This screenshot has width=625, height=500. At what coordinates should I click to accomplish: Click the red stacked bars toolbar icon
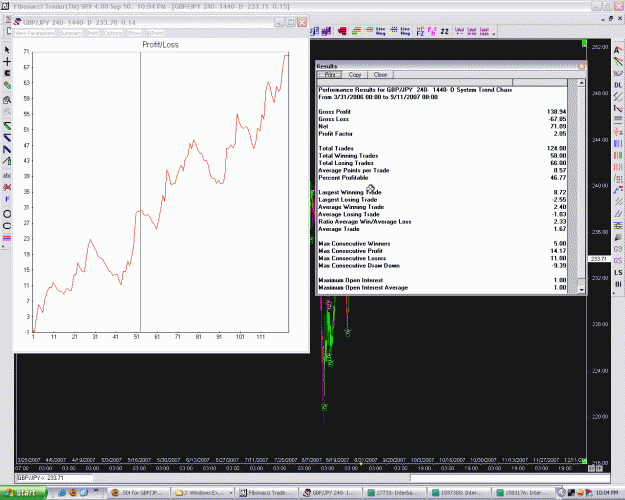[x=342, y=31]
